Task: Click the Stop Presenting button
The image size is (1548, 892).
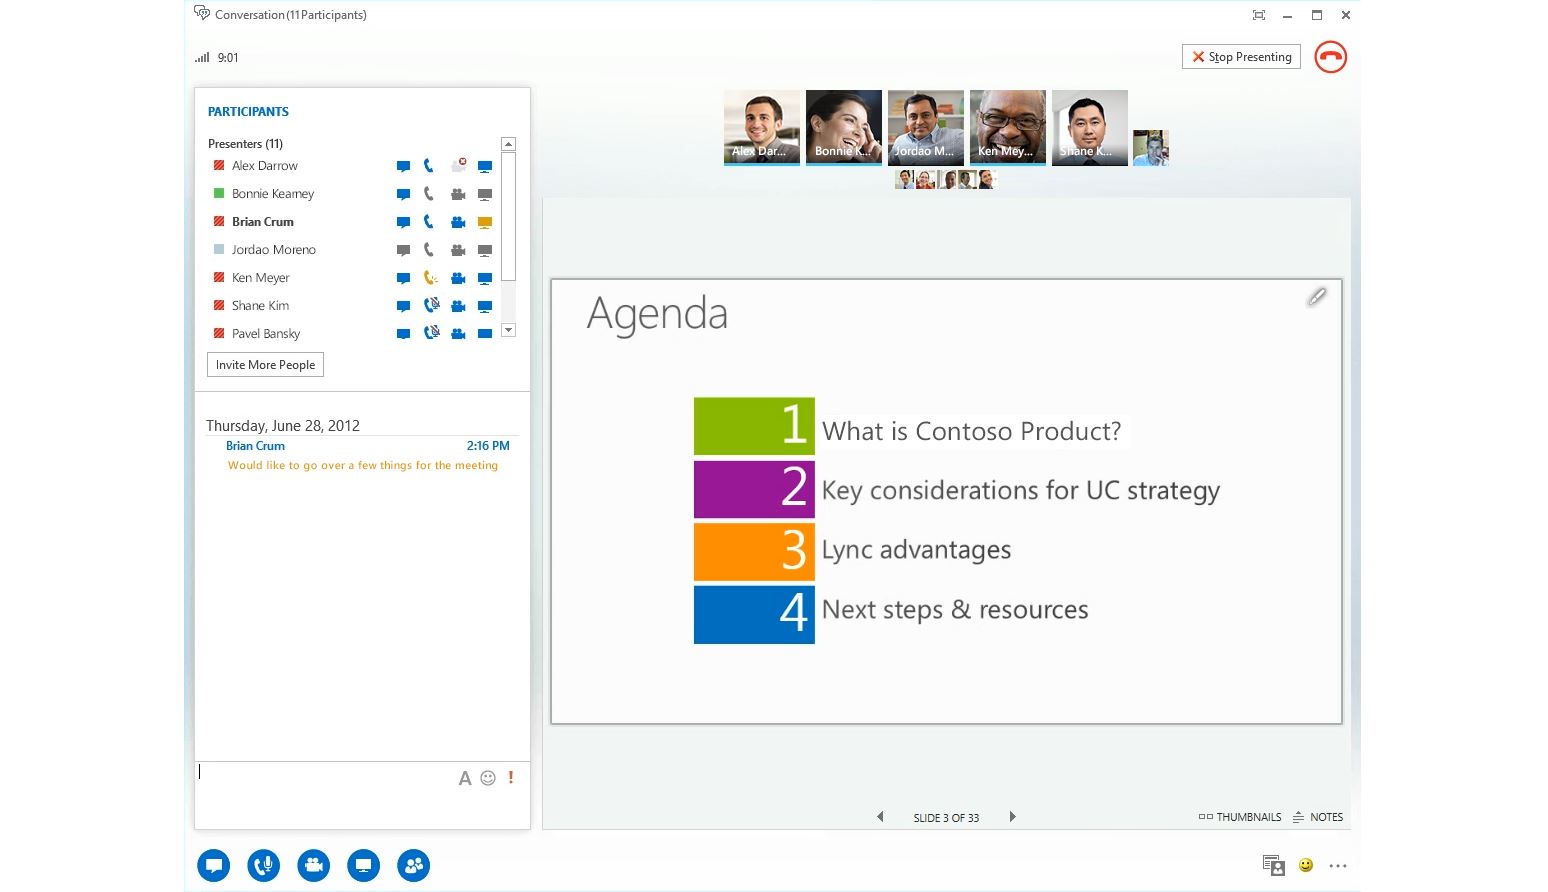Action: point(1241,57)
